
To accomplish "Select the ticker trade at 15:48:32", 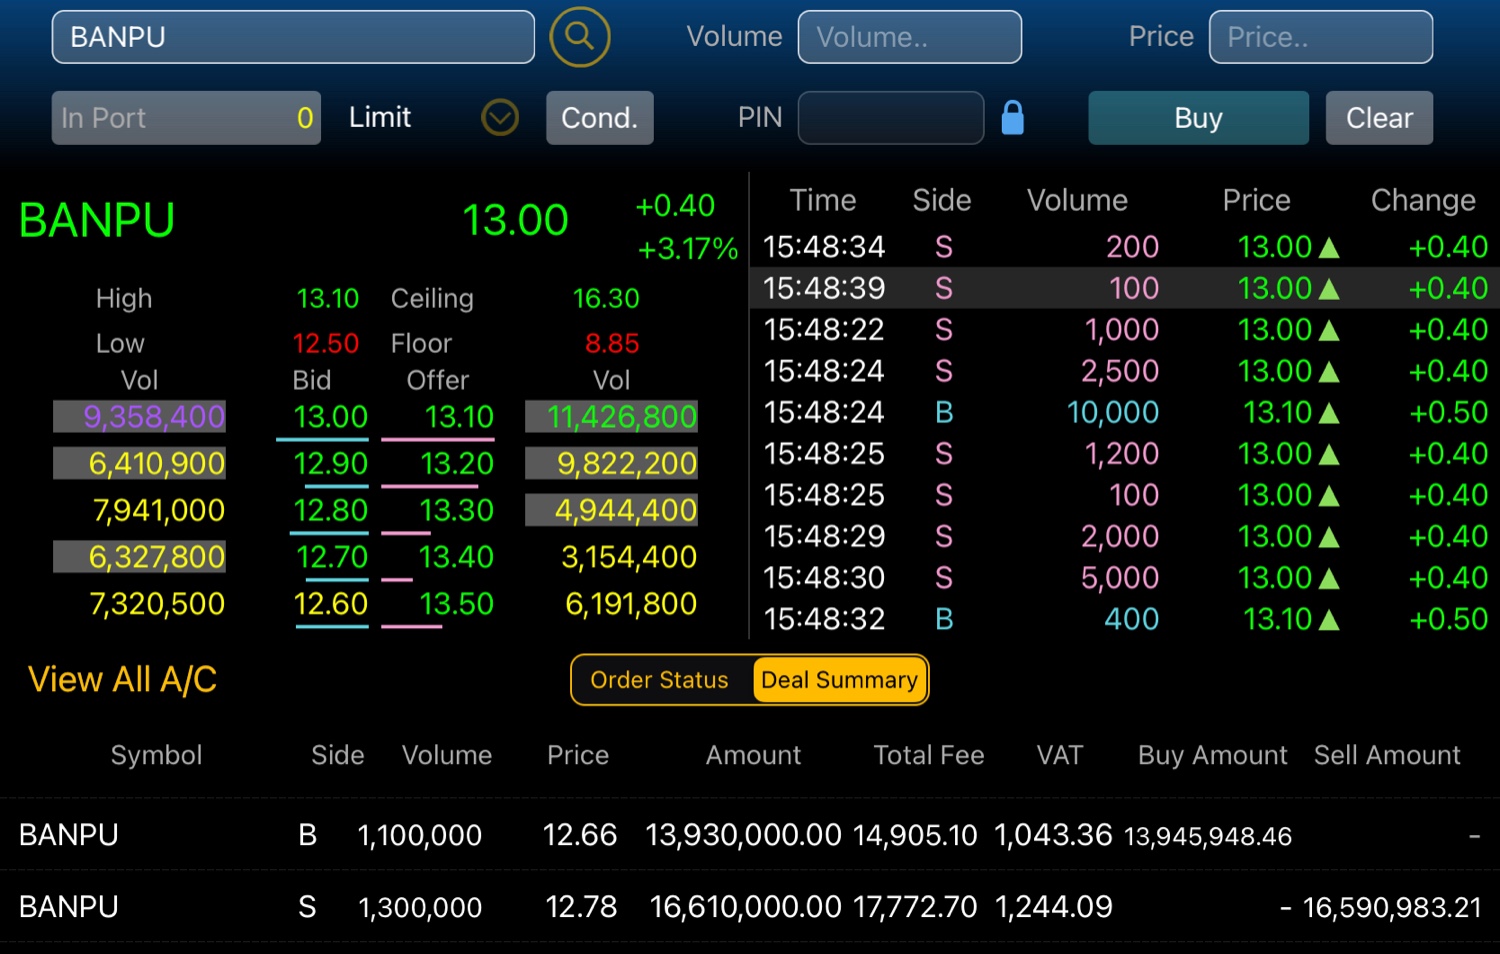I will [1125, 620].
